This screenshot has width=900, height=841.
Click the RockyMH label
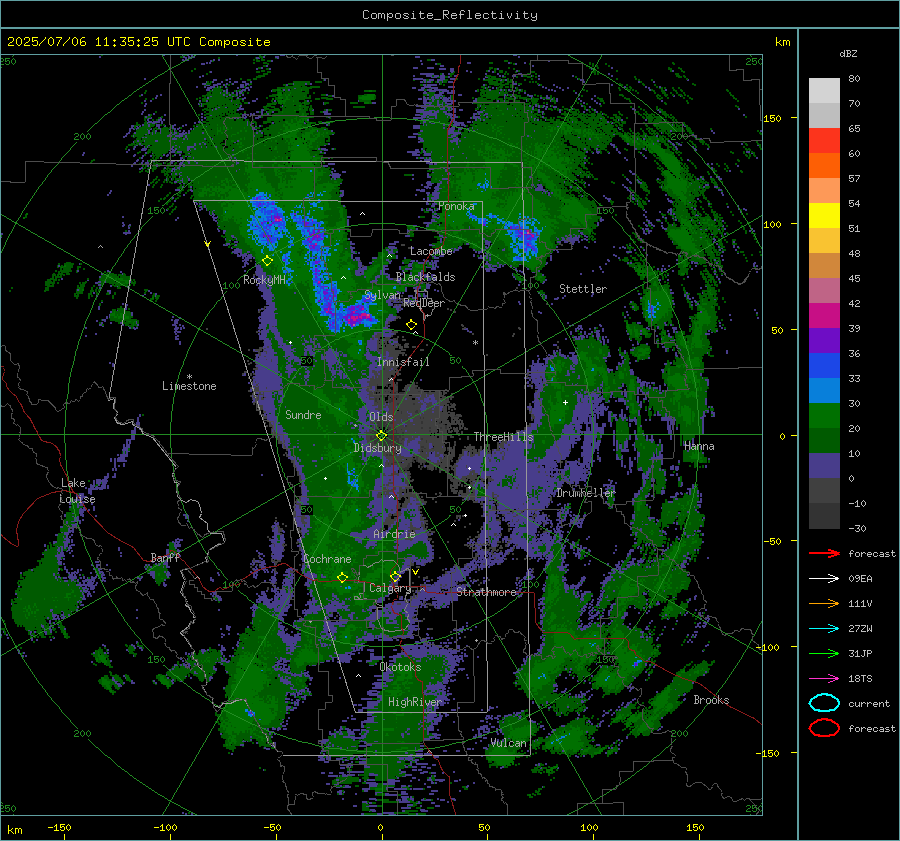264,280
